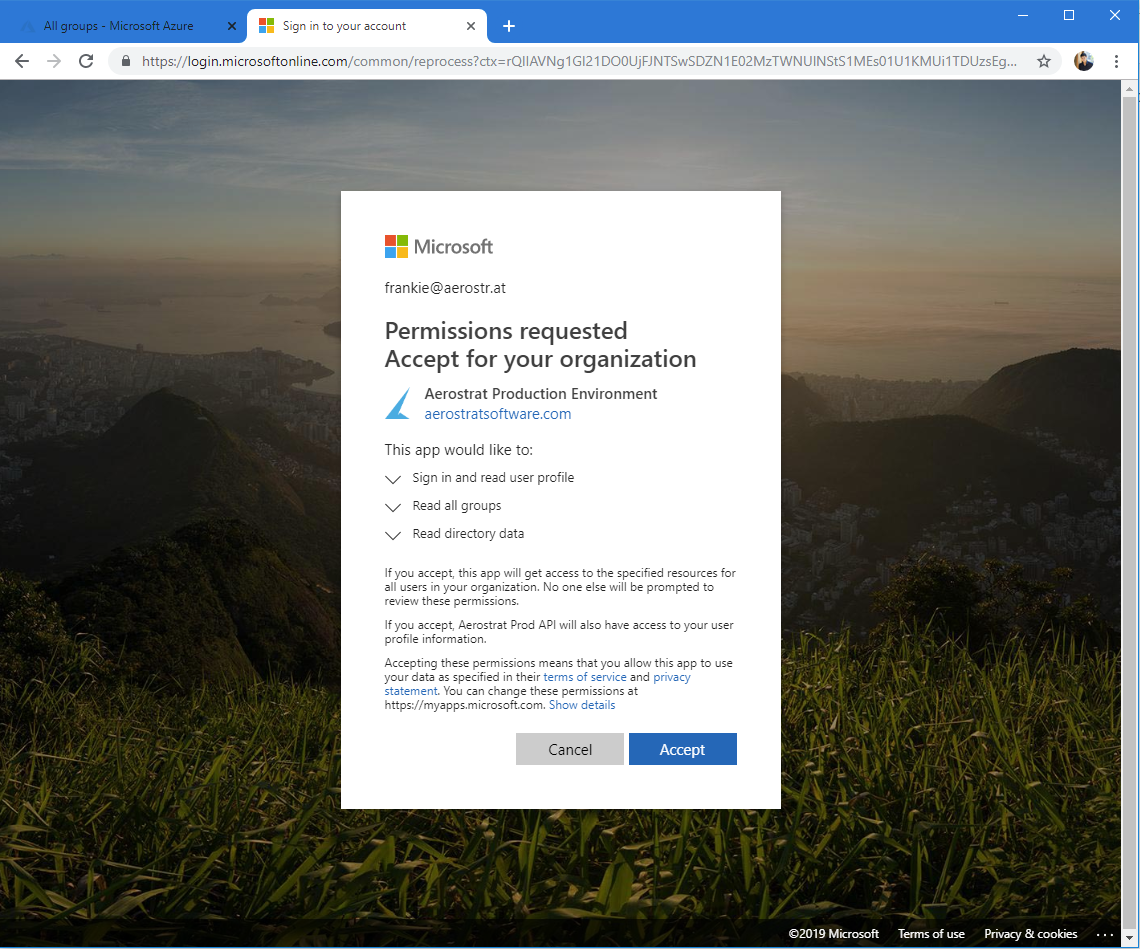
Task: Click the Microsoft logo in the dialog
Action: click(438, 247)
